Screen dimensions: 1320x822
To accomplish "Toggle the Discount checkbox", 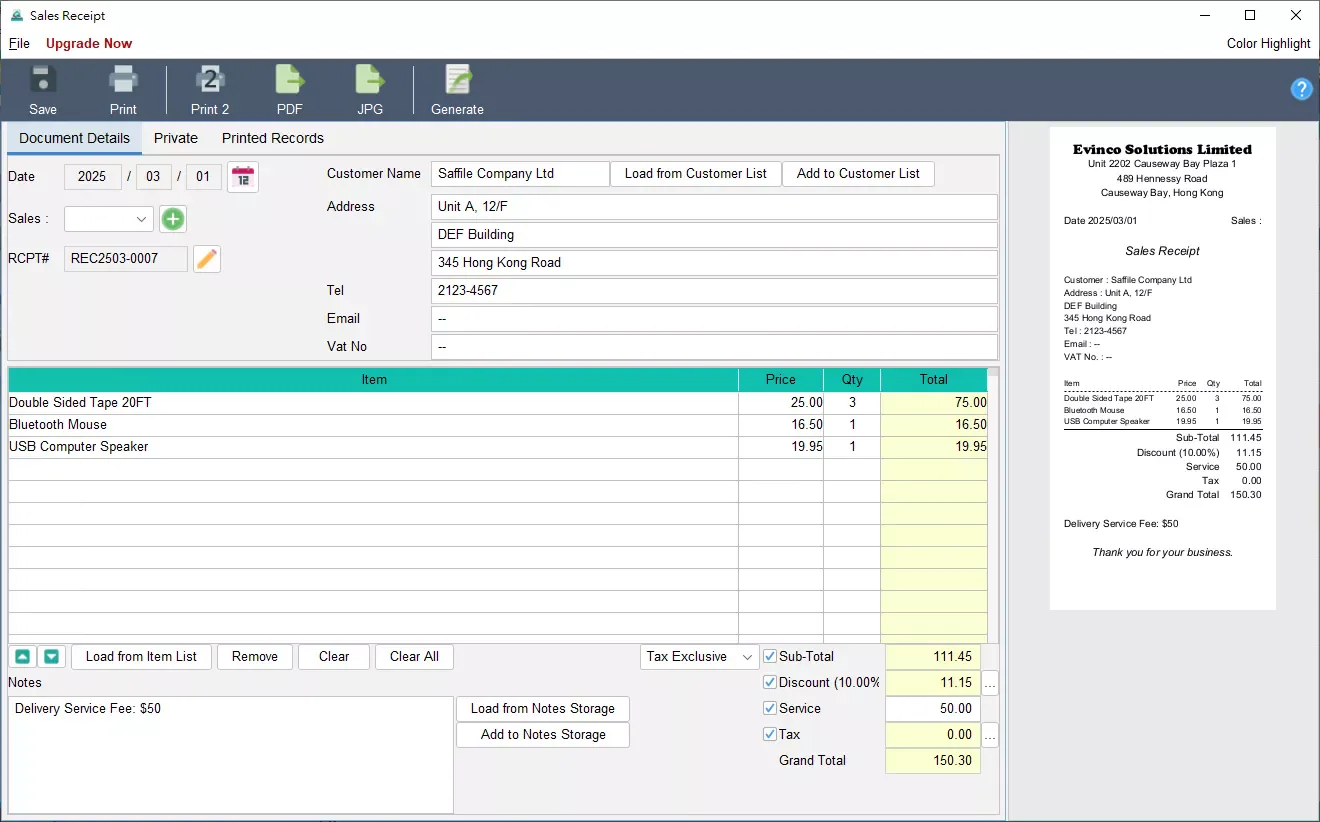I will point(770,683).
